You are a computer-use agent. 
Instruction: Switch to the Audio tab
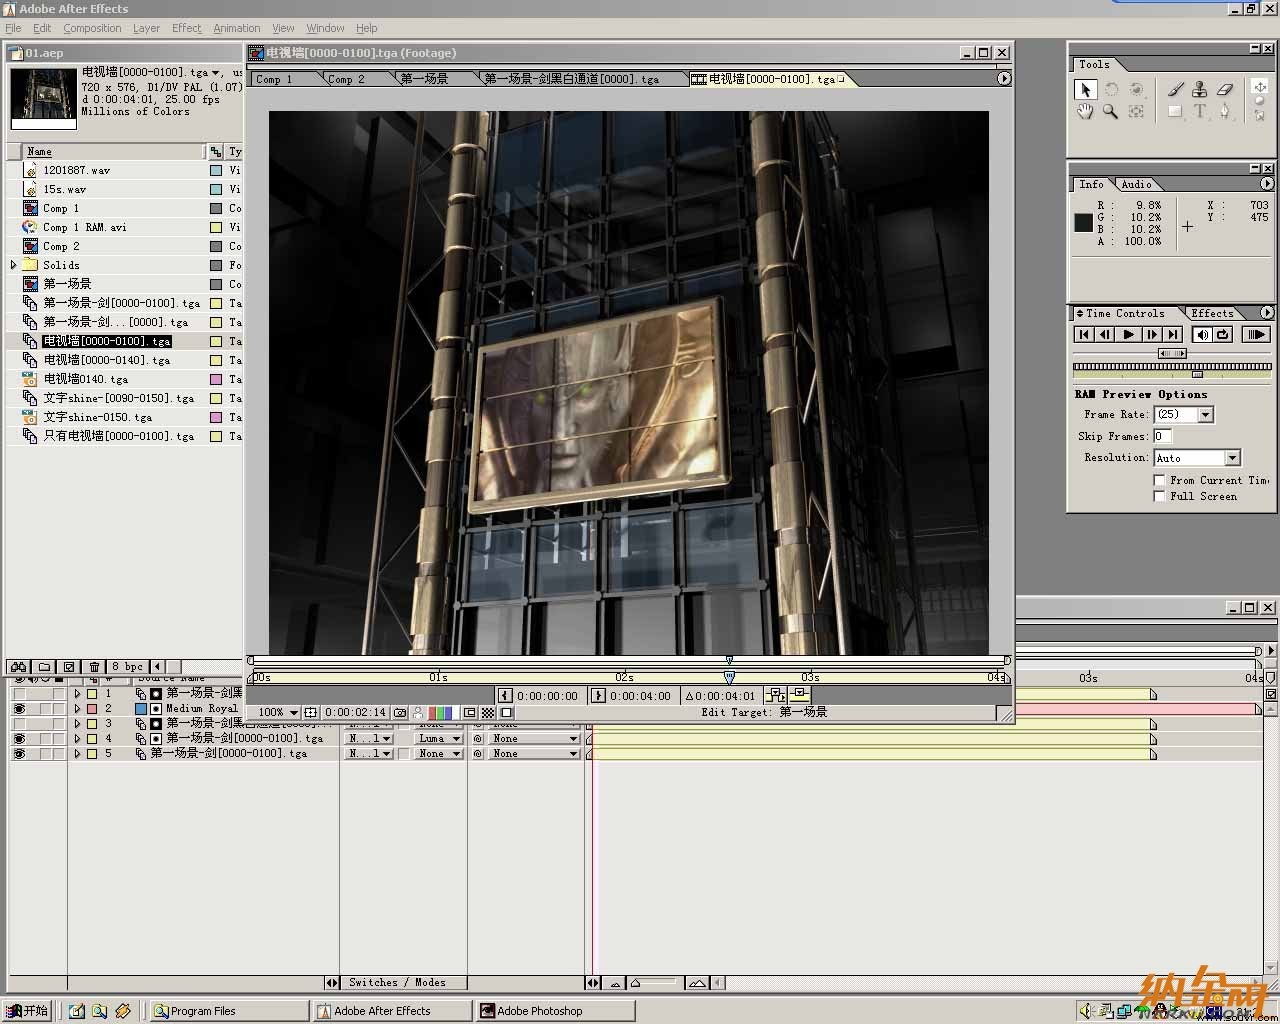(1136, 184)
